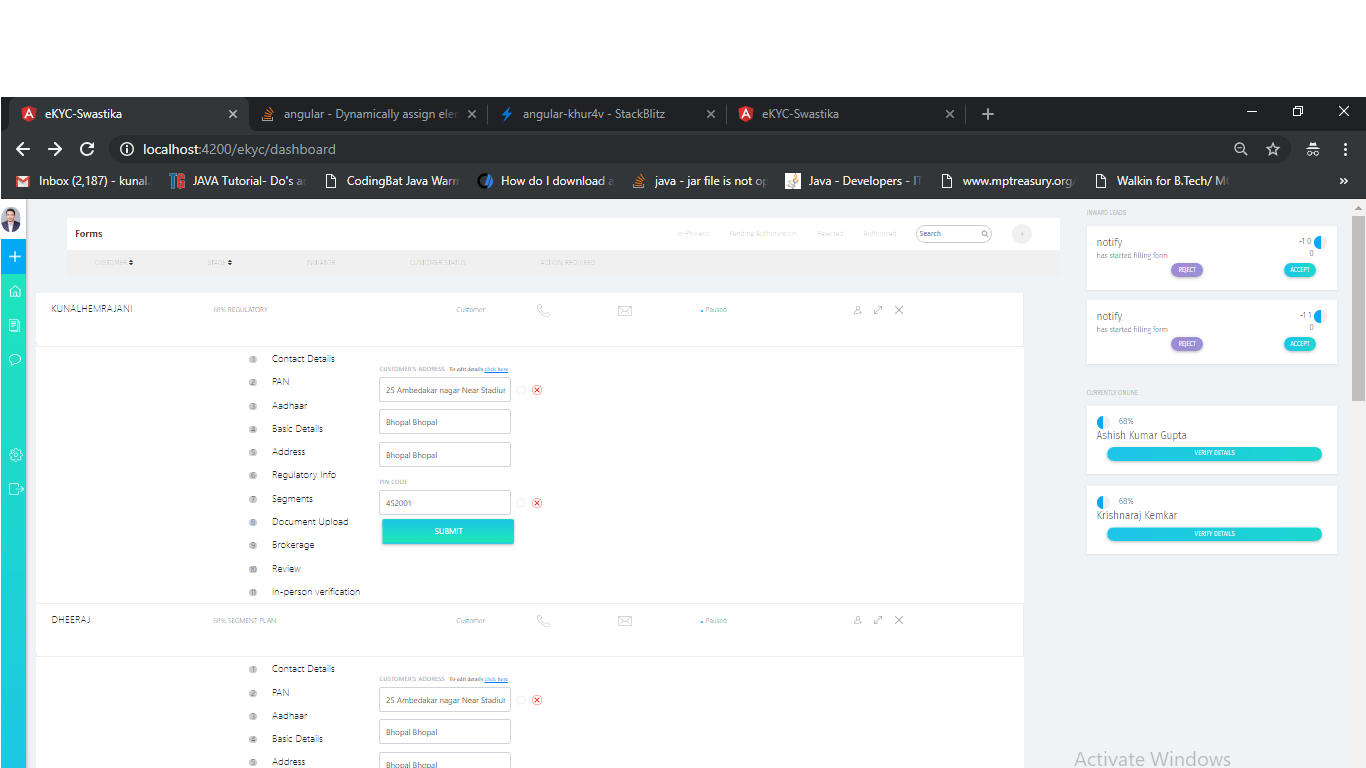Verify details for Ashish Kumar Gupta
Screen dimensions: 1366x768
(x=1214, y=453)
